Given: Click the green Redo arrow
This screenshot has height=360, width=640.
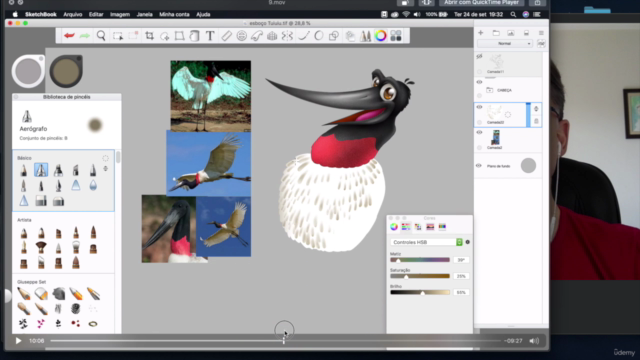Looking at the screenshot, I should 84,36.
